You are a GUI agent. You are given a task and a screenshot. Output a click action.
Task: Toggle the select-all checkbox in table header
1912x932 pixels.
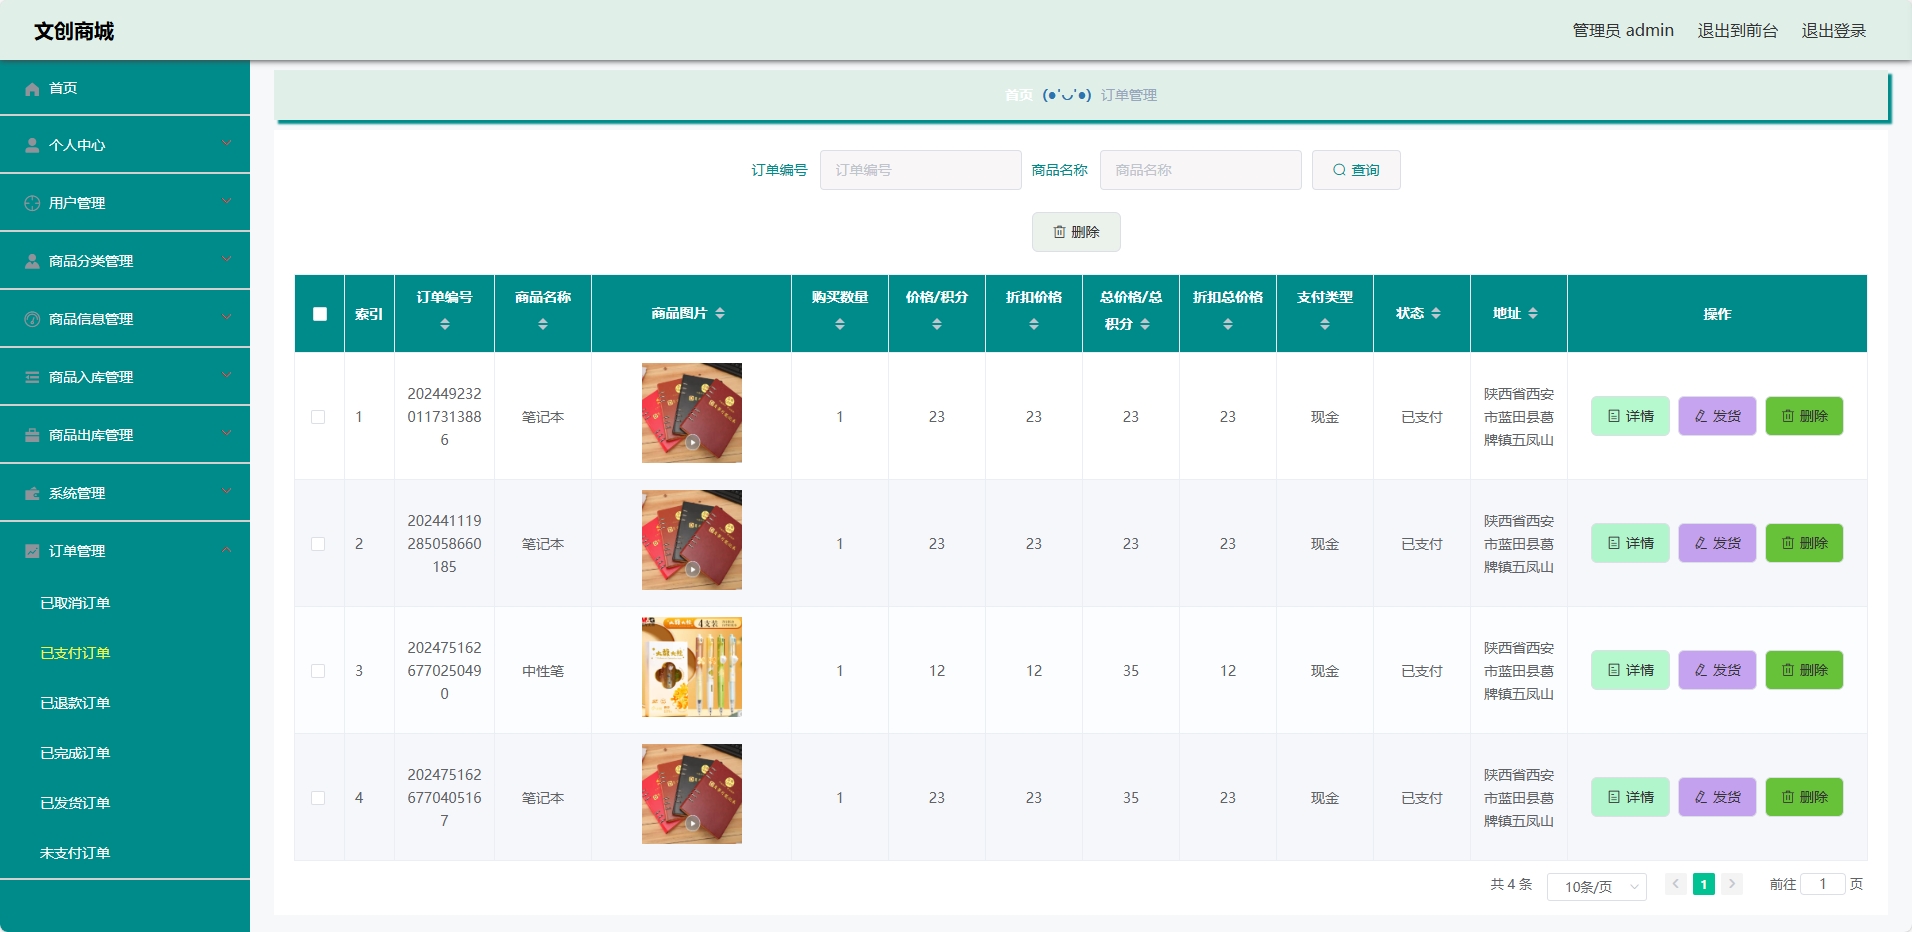(x=320, y=314)
